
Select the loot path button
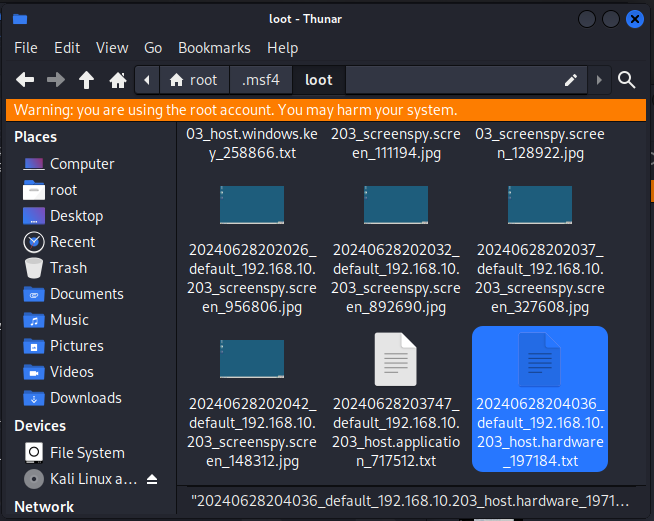click(x=319, y=80)
